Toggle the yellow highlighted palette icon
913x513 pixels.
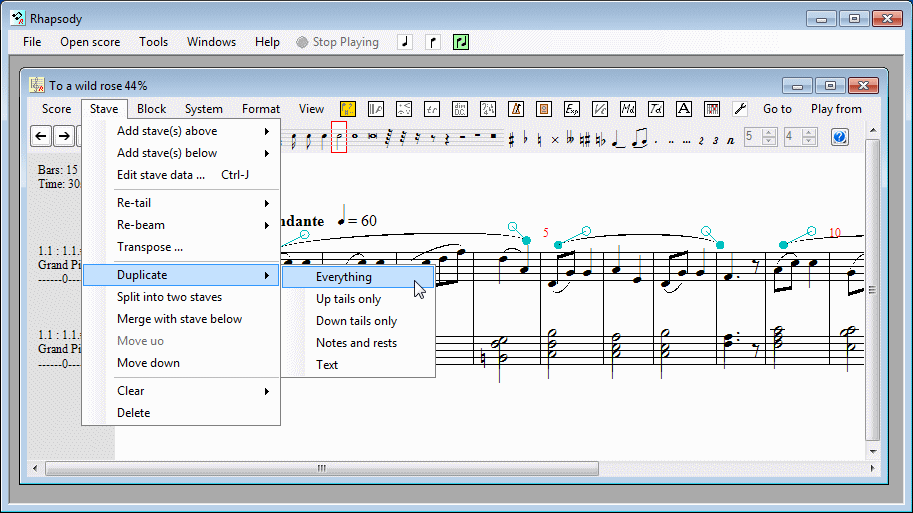[348, 109]
